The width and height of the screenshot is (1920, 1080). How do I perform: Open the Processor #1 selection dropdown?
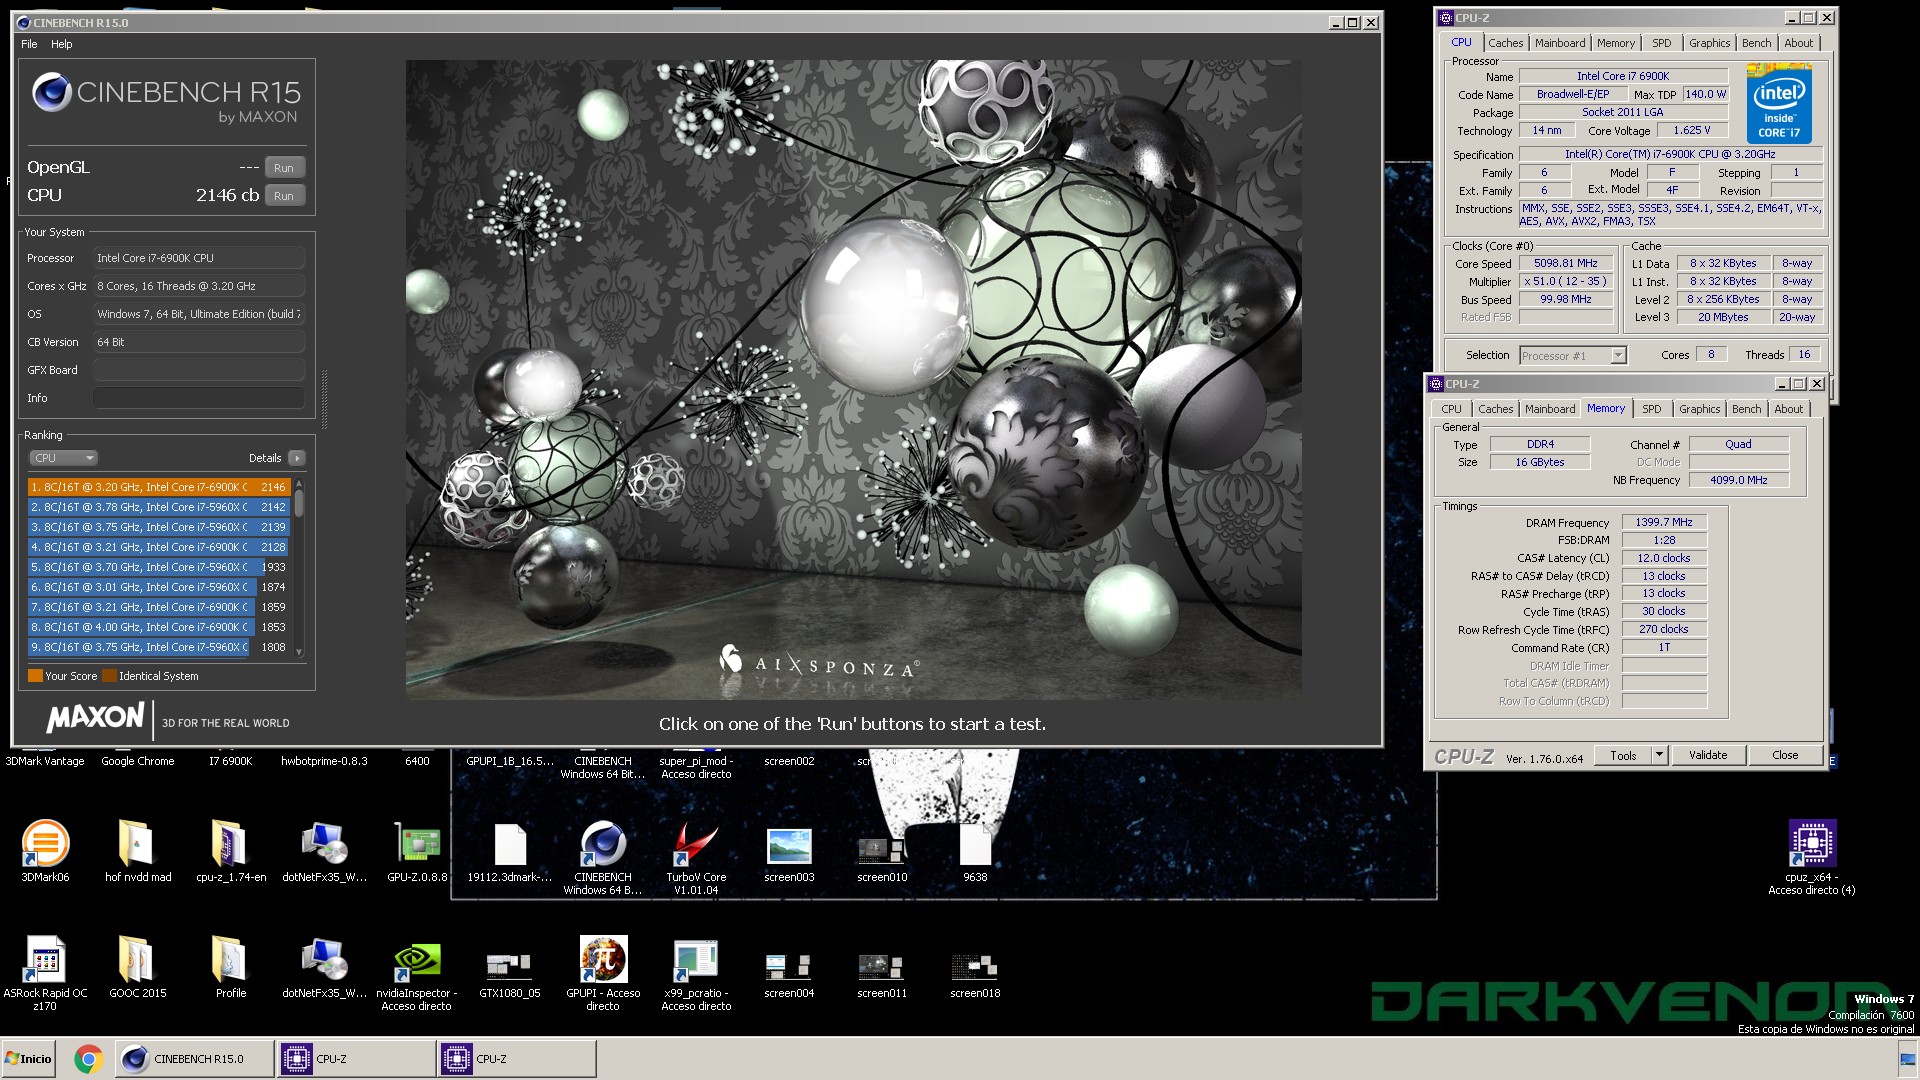[1573, 355]
